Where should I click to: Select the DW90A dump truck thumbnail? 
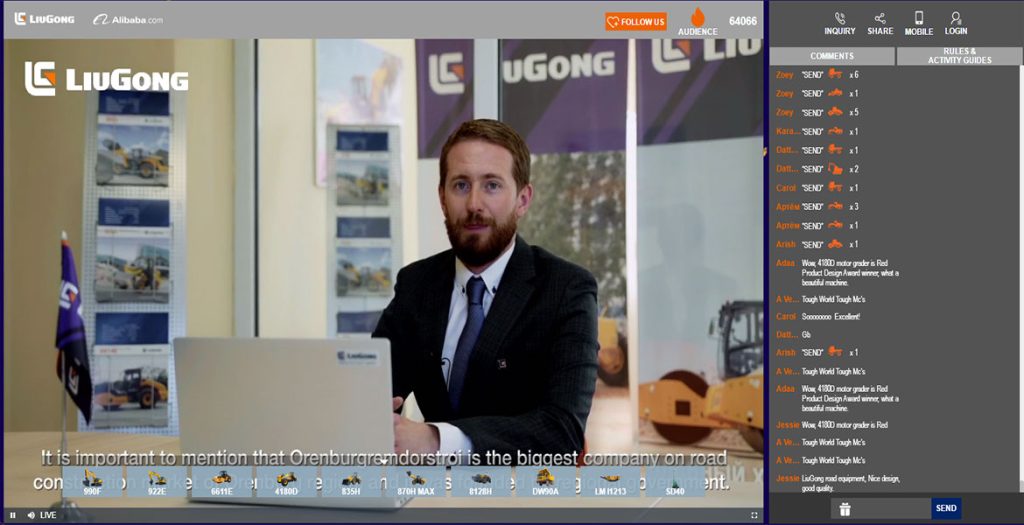[545, 481]
